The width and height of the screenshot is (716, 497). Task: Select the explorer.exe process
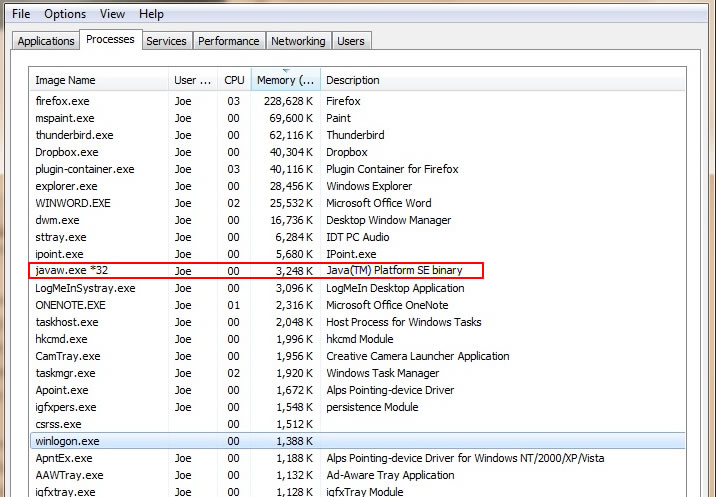click(357, 186)
